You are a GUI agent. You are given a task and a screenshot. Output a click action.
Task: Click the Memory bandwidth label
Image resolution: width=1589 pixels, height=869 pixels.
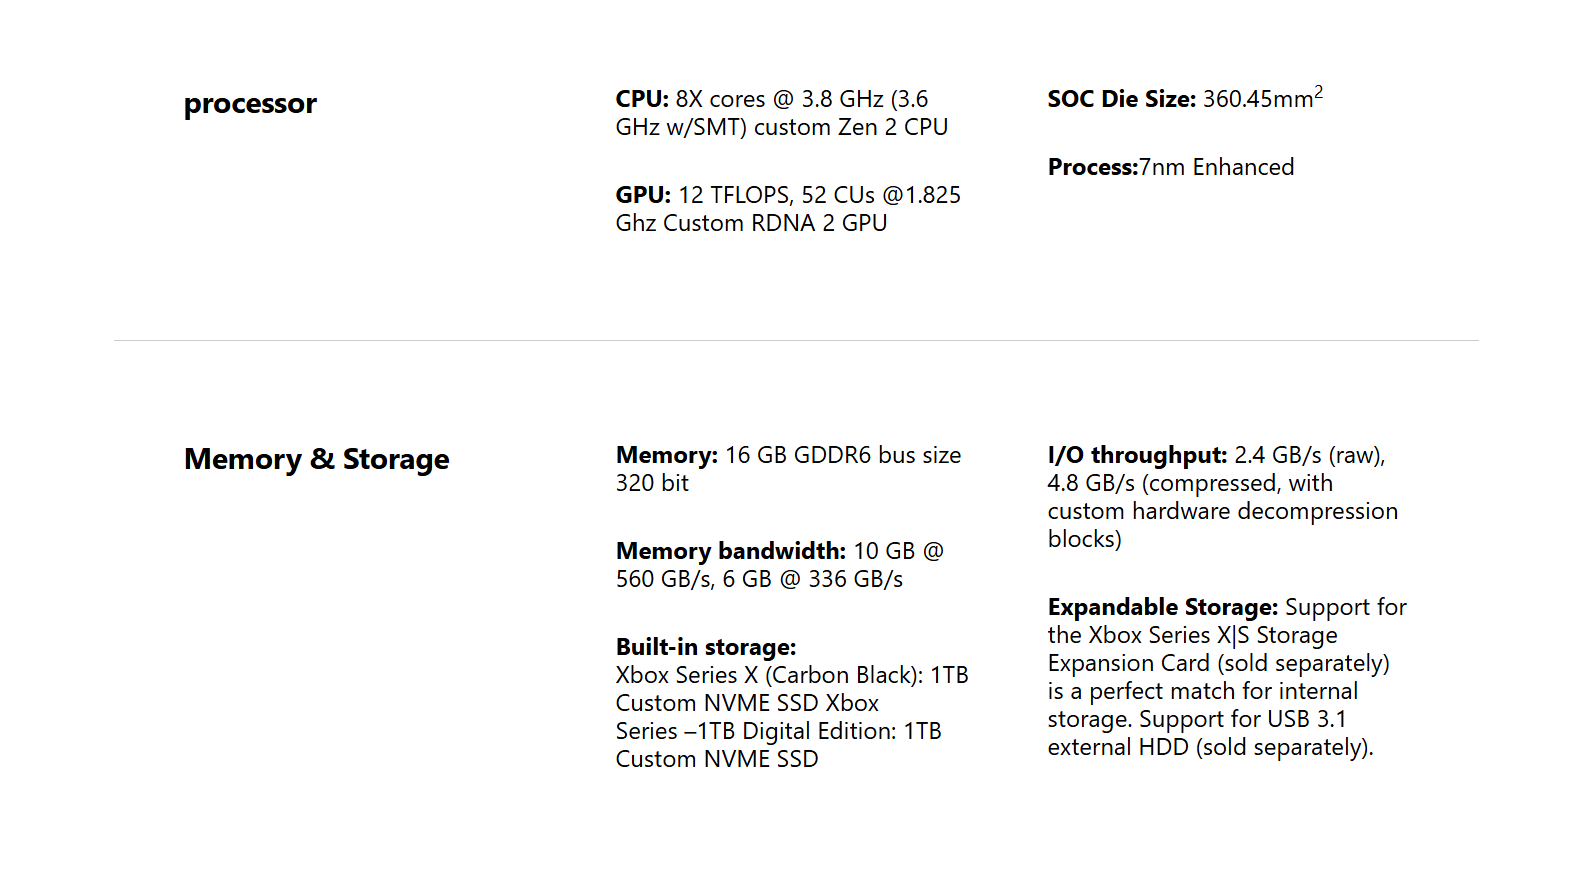click(731, 551)
